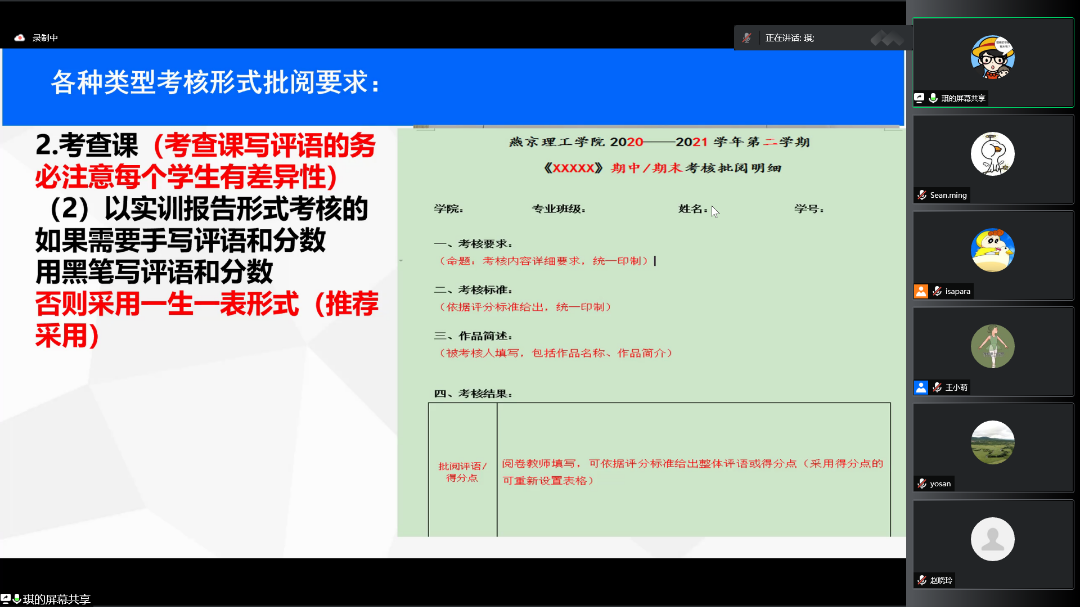Select 王小萌's dancer avatar

pyautogui.click(x=992, y=346)
